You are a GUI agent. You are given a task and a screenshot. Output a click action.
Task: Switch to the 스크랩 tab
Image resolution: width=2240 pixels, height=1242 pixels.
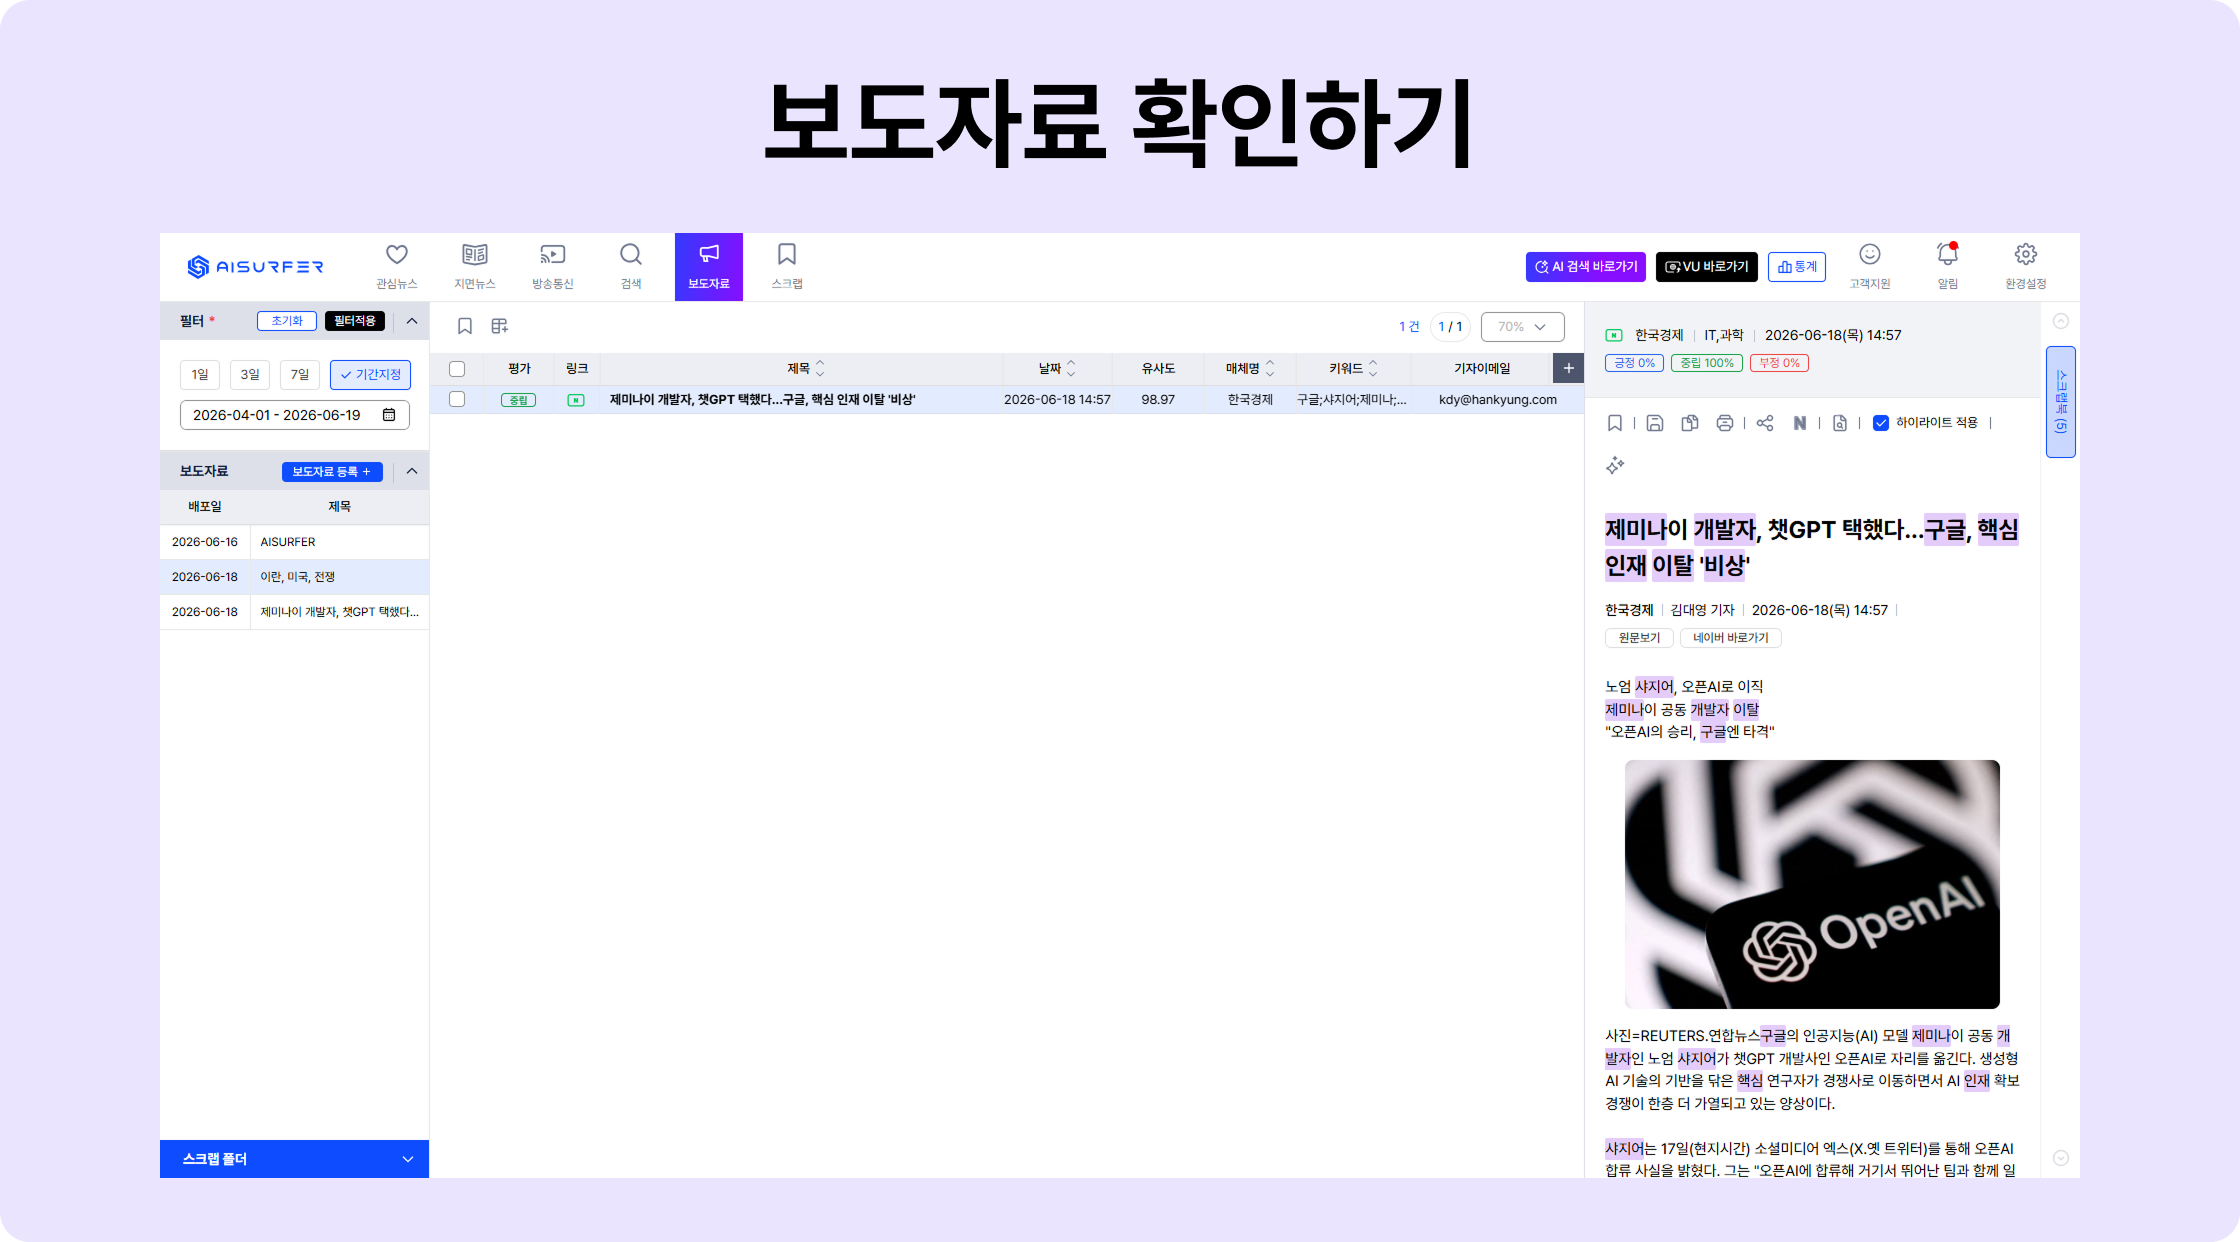(x=787, y=266)
